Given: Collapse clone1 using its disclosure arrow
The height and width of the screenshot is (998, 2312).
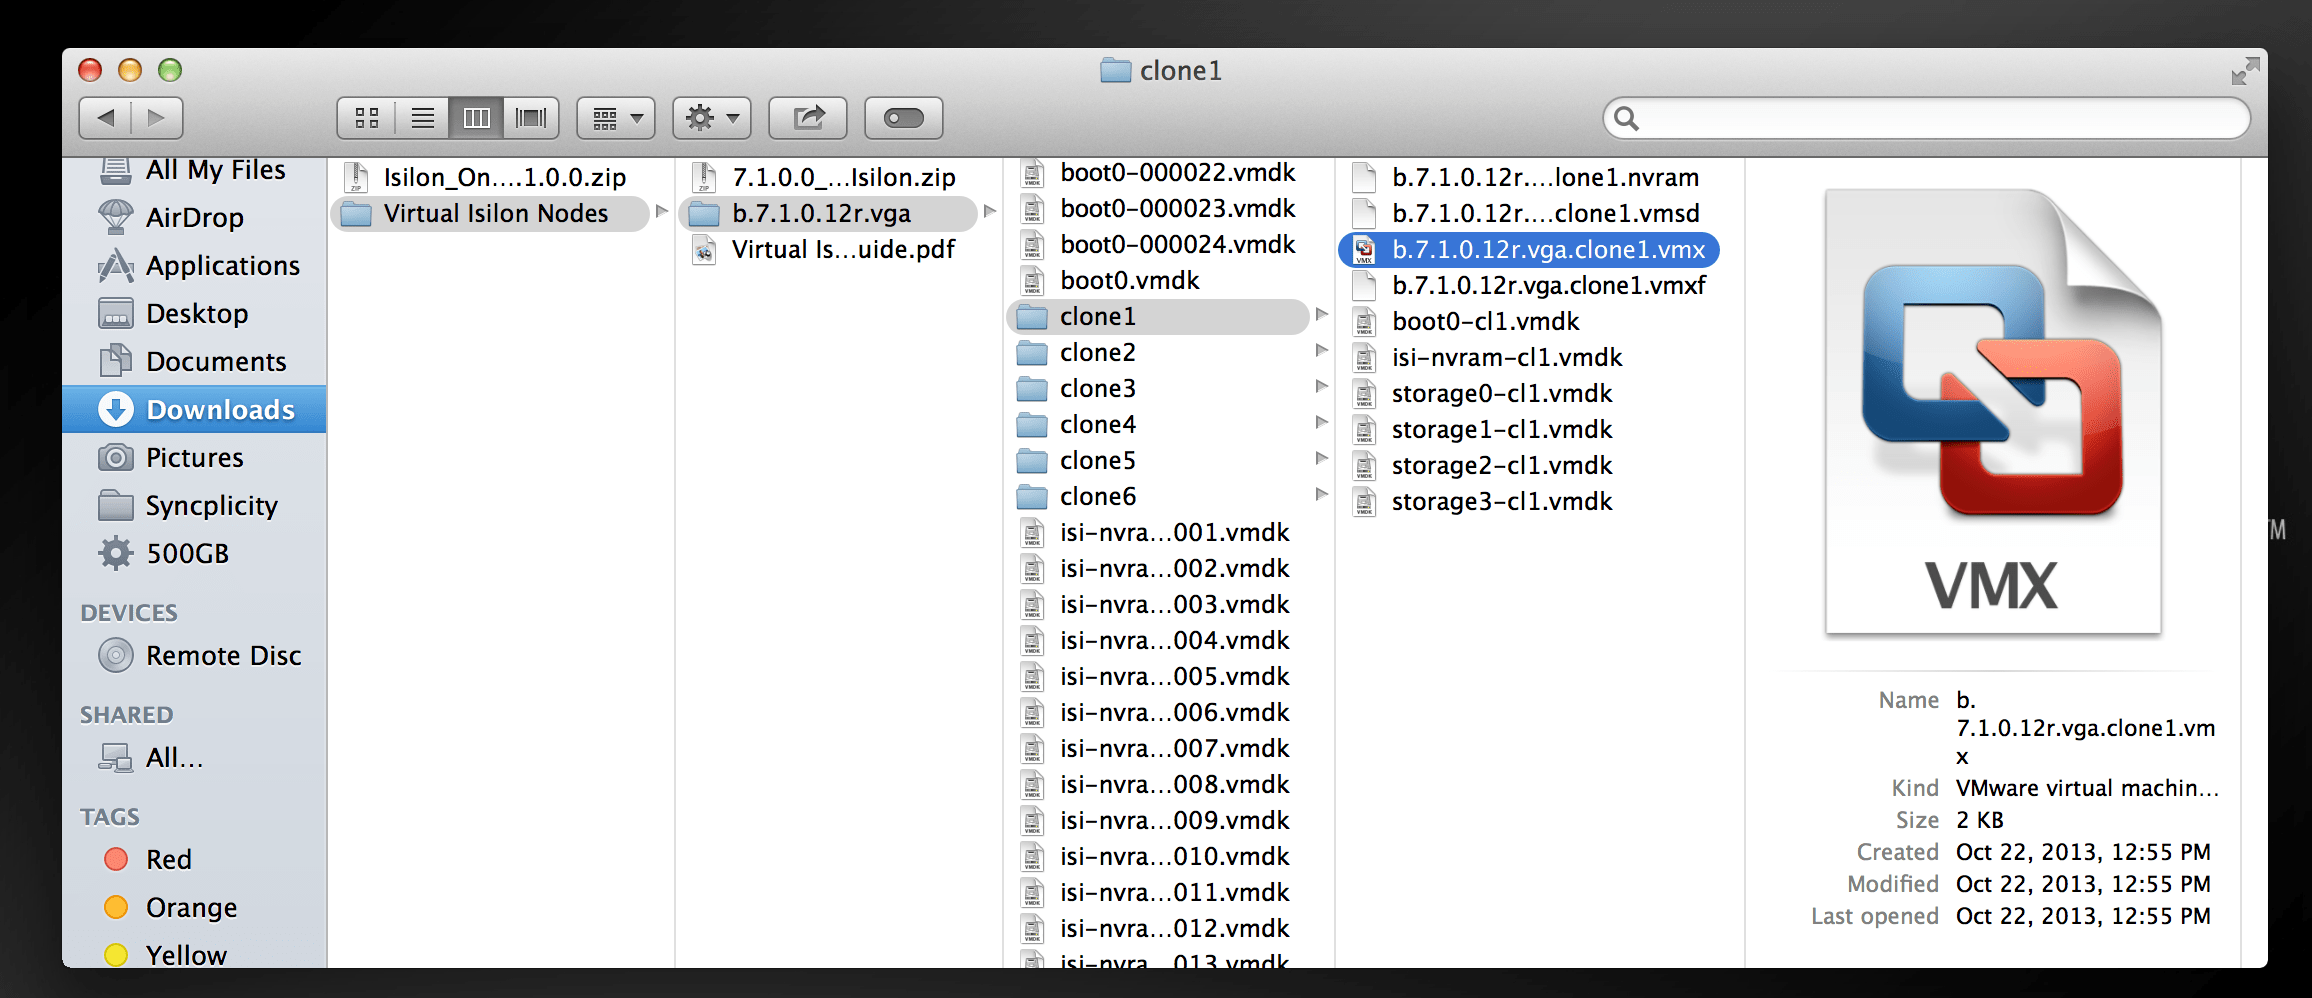Looking at the screenshot, I should (1322, 315).
